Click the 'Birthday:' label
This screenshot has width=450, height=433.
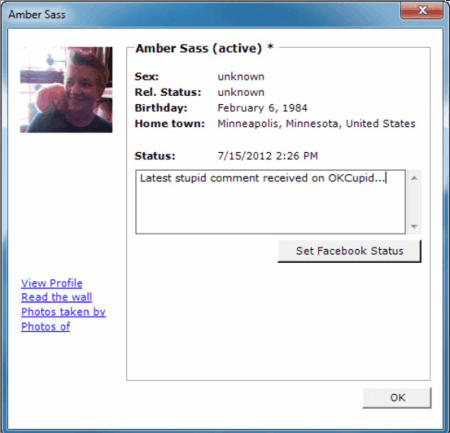[x=161, y=108]
